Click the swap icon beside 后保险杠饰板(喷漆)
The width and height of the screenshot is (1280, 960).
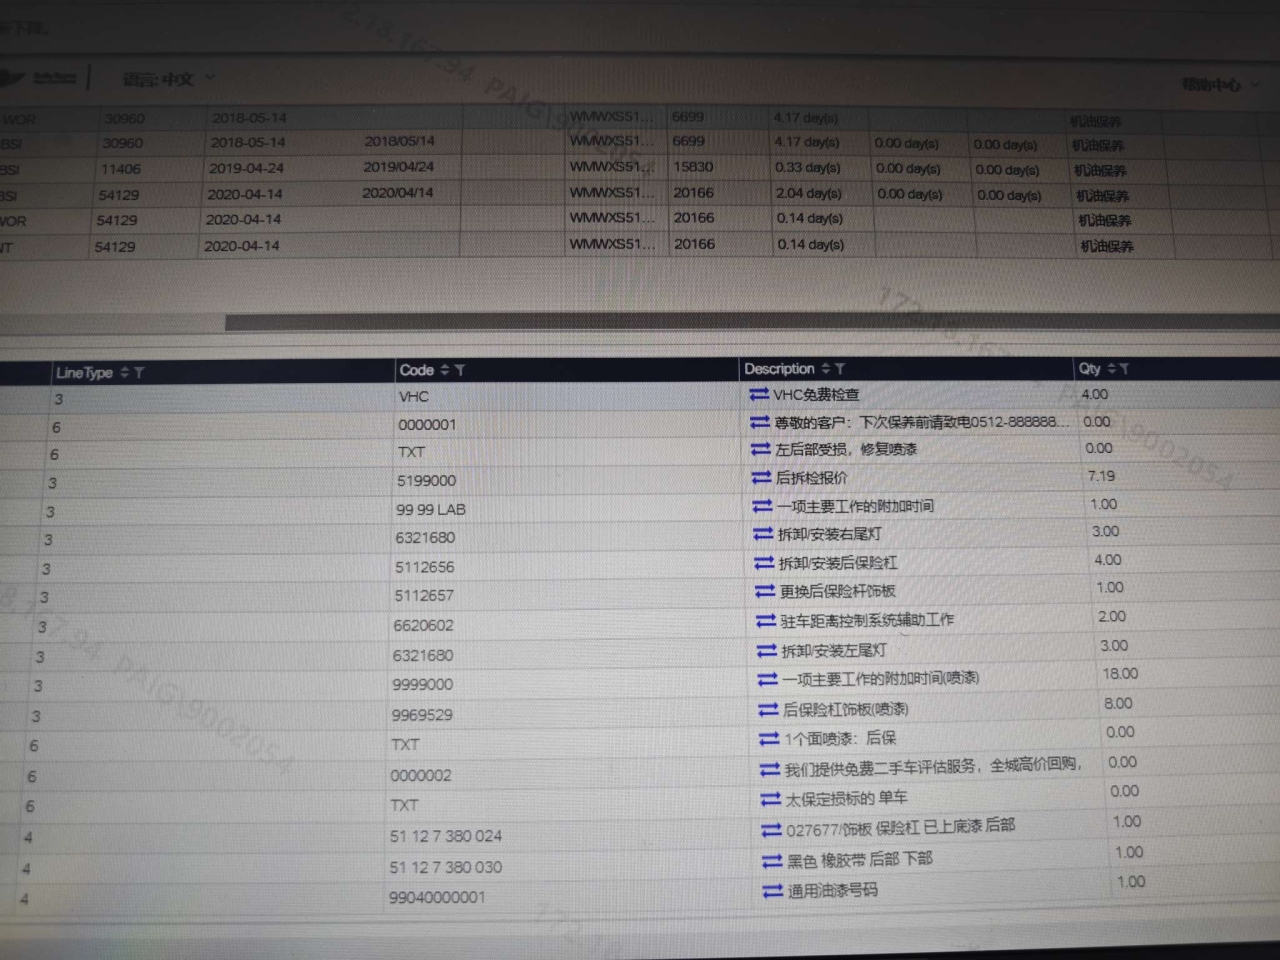(769, 710)
